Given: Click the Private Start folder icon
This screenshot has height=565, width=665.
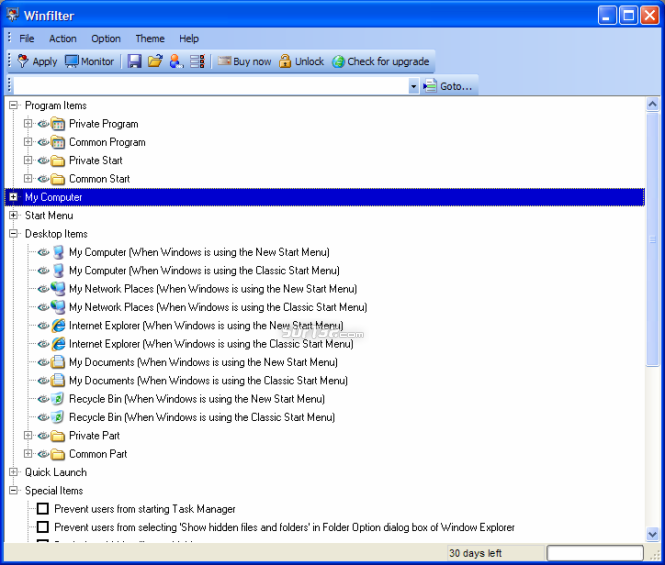Looking at the screenshot, I should click(58, 160).
